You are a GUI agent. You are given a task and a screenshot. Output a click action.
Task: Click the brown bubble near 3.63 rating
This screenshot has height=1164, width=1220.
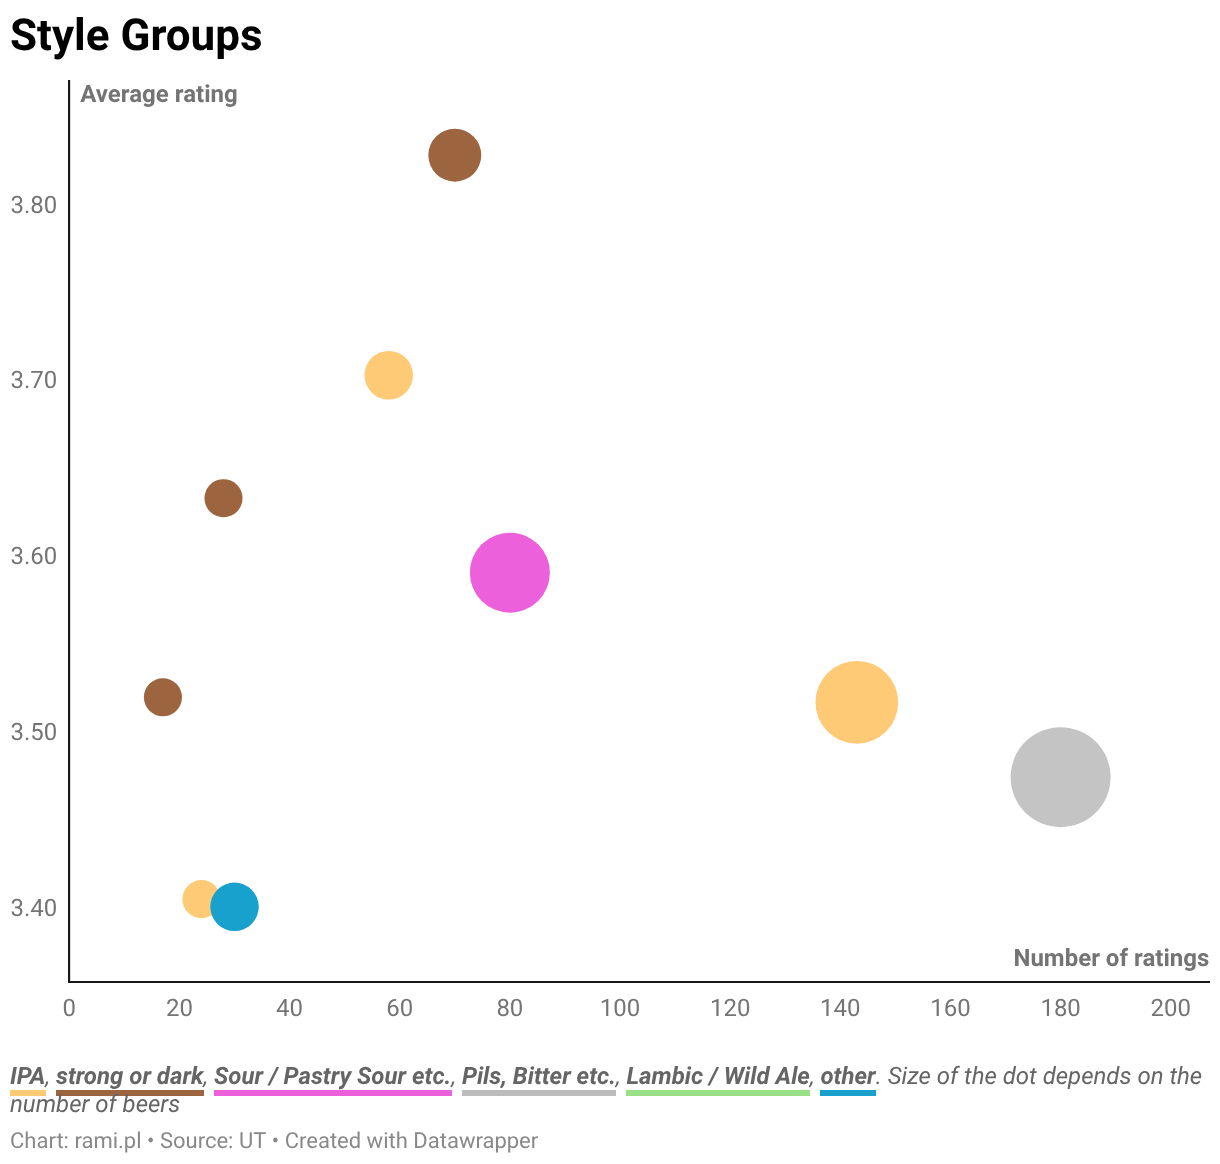point(224,498)
